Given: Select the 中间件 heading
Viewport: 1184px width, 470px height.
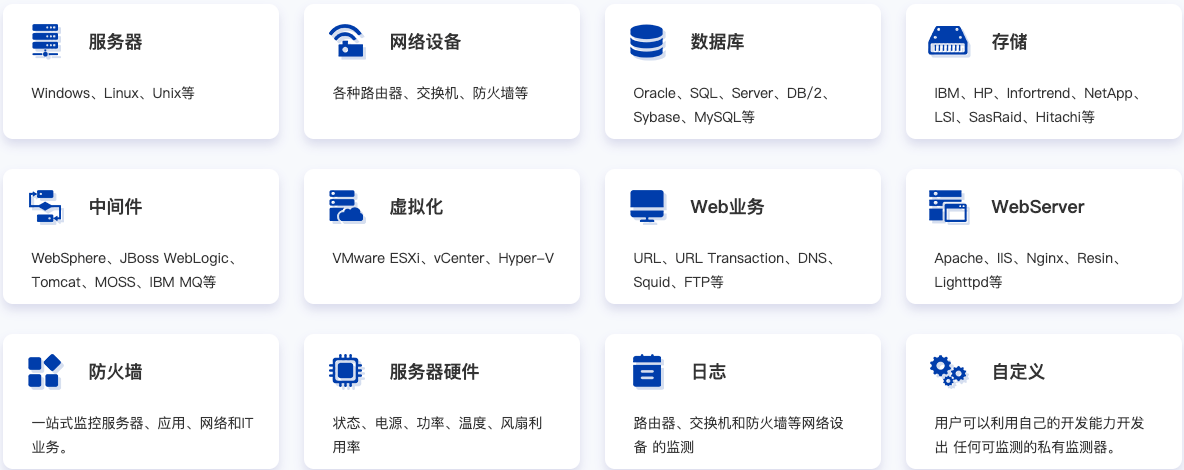Looking at the screenshot, I should (116, 207).
